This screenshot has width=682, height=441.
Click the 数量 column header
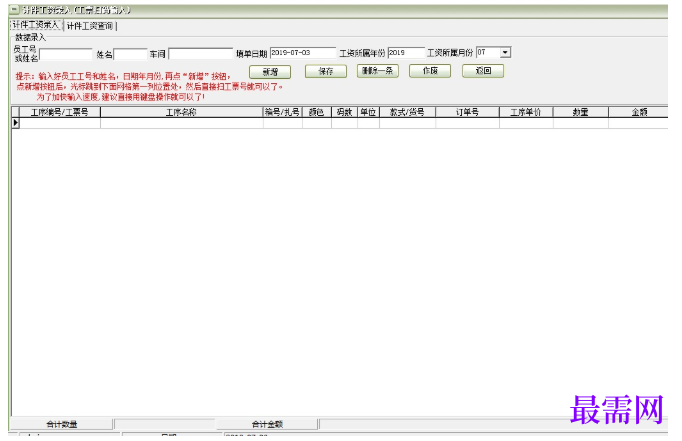[x=581, y=112]
